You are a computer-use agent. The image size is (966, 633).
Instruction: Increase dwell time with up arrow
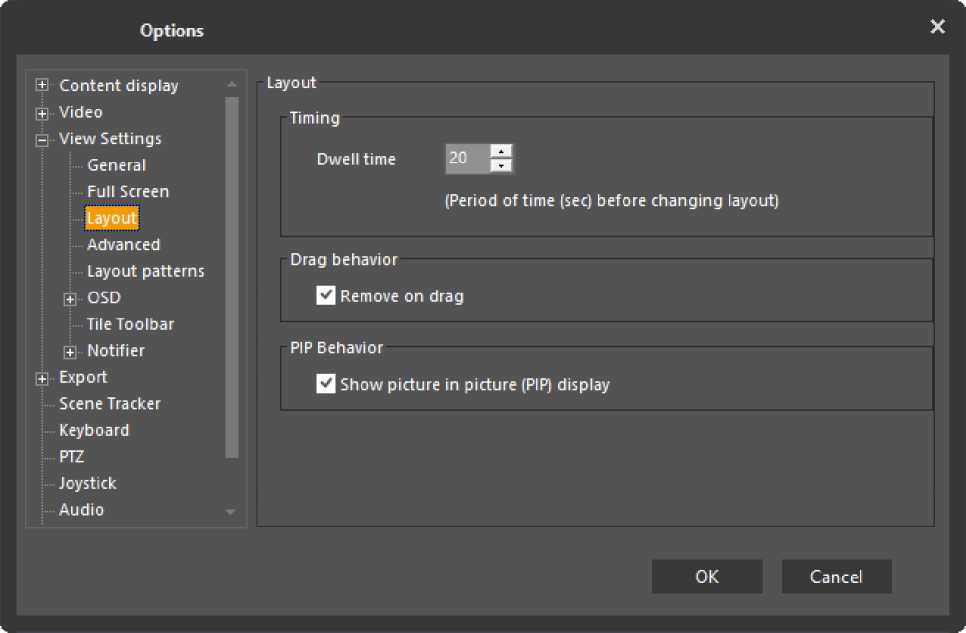coord(502,151)
